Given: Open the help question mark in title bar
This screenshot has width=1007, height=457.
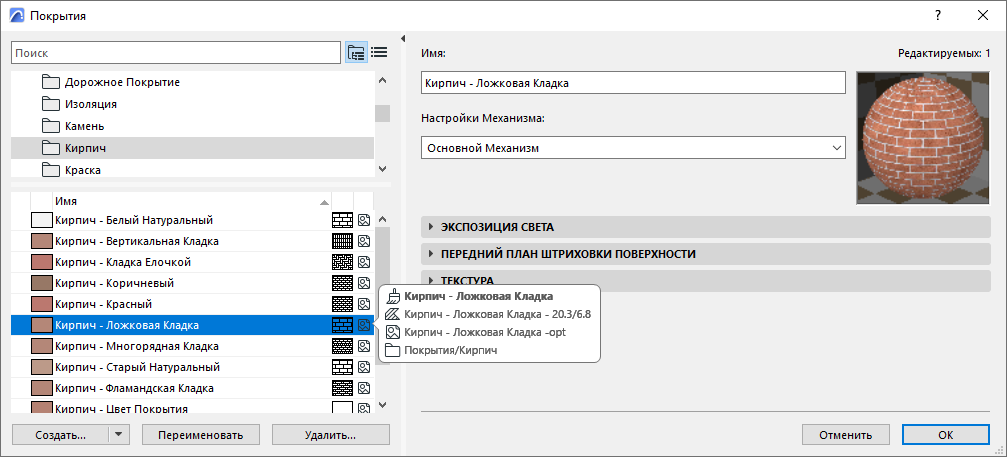Looking at the screenshot, I should pyautogui.click(x=938, y=16).
